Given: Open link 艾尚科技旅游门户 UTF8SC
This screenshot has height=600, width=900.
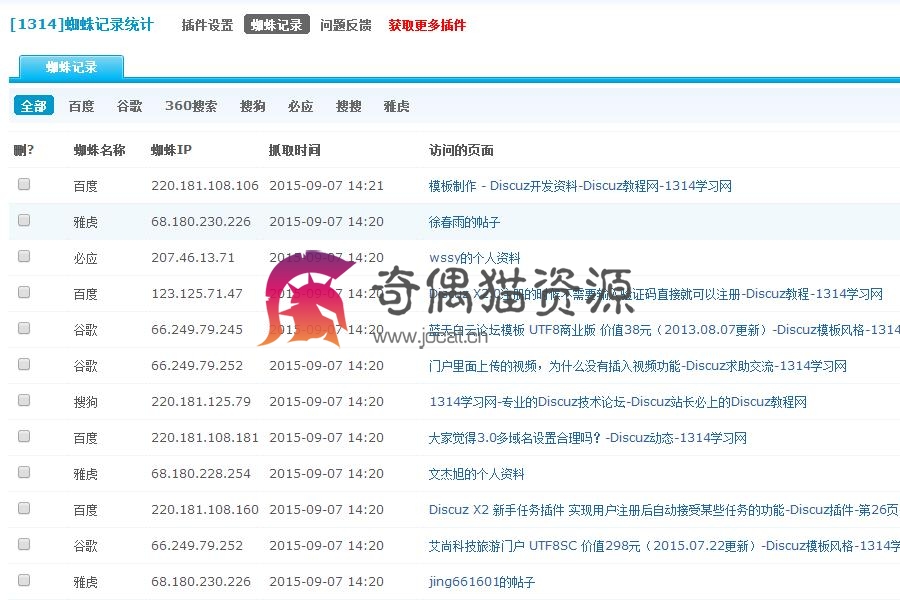Looking at the screenshot, I should click(x=664, y=546).
